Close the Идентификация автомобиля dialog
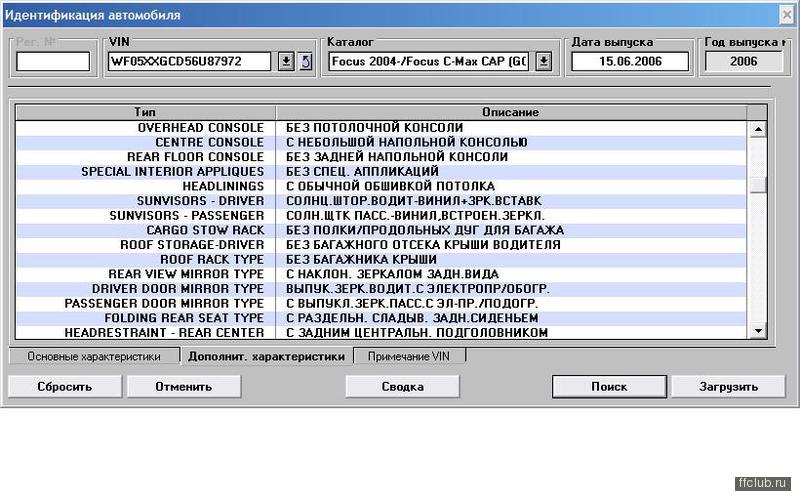The width and height of the screenshot is (800, 500). pos(786,15)
